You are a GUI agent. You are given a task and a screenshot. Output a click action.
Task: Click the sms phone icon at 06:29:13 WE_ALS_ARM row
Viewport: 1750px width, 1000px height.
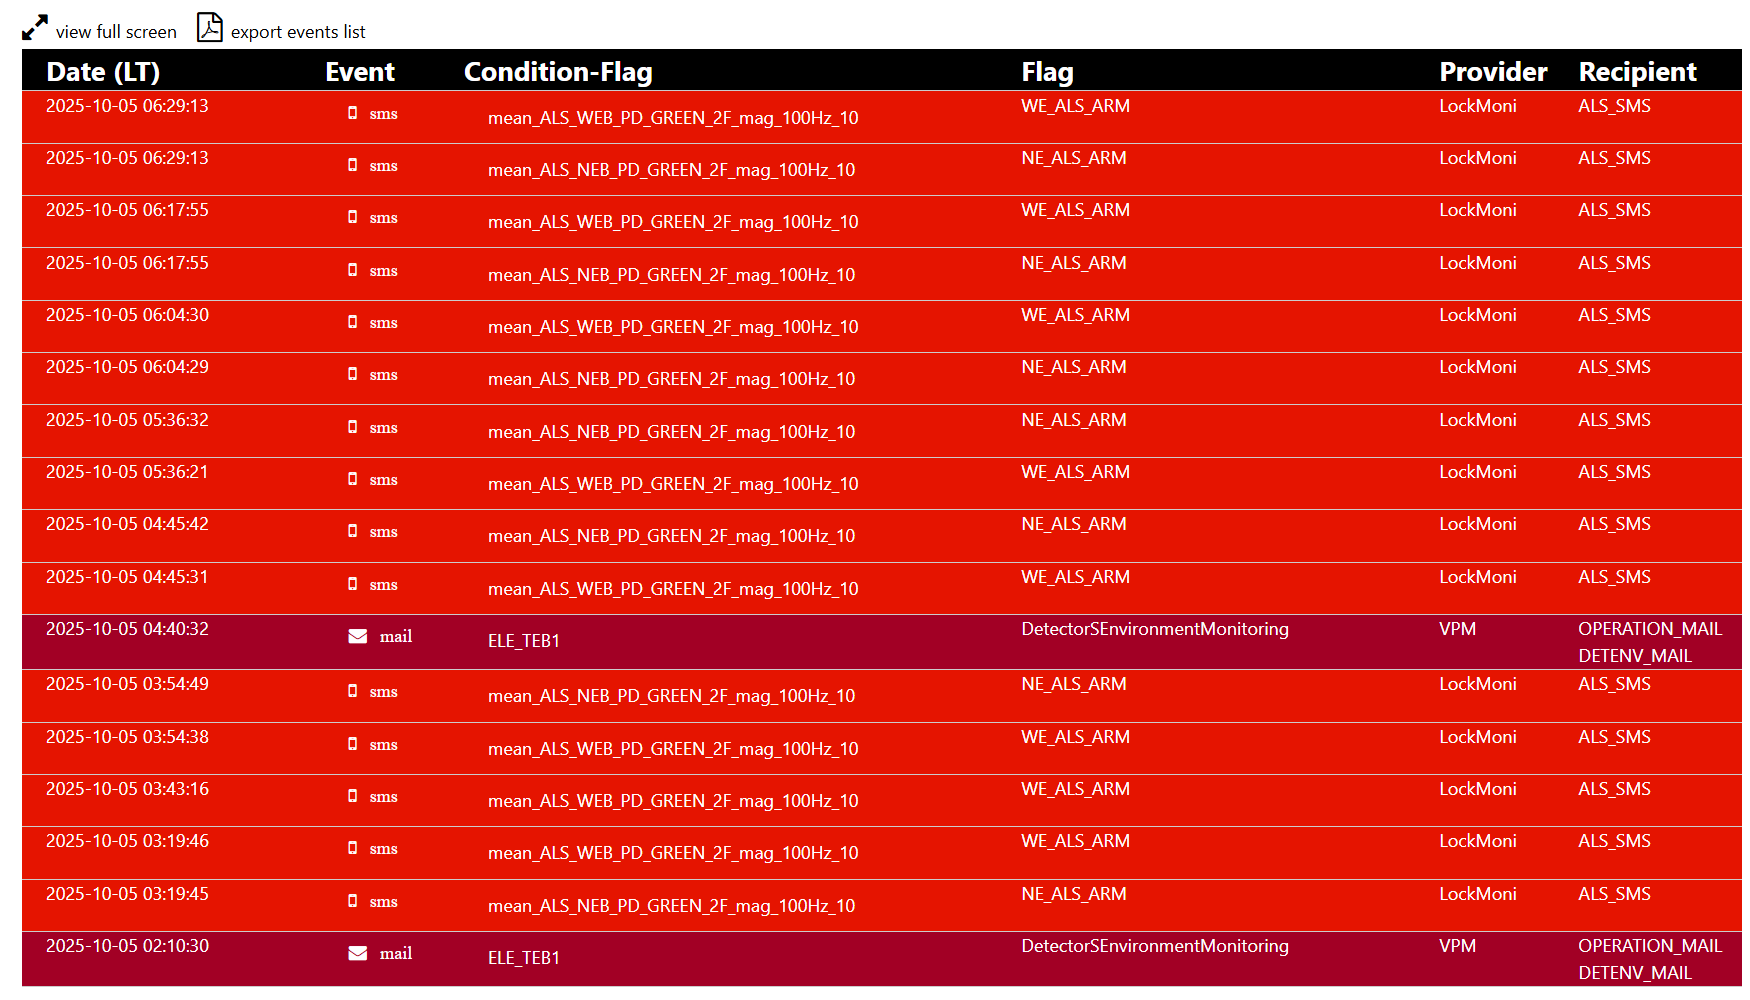coord(352,113)
